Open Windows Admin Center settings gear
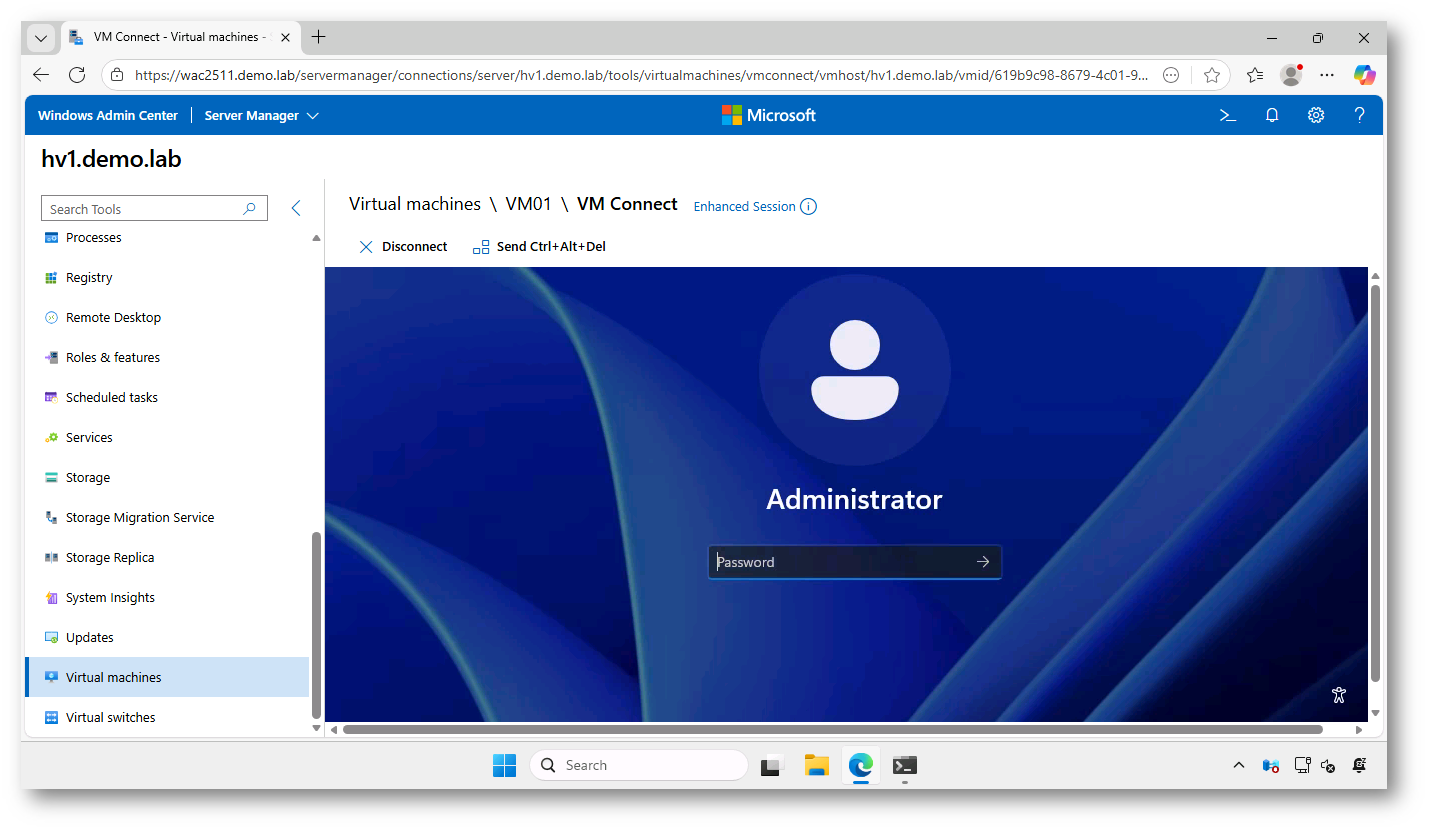 (1316, 115)
